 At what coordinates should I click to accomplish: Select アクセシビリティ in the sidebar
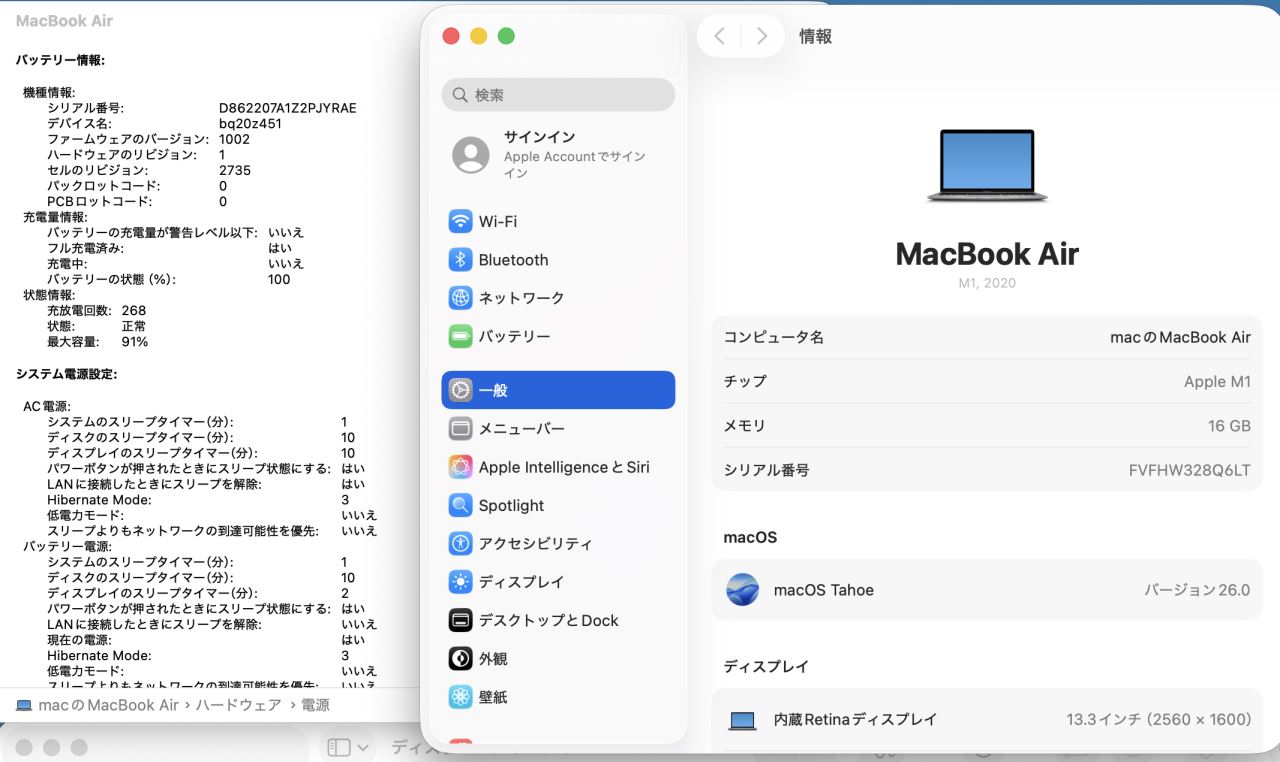pos(535,544)
